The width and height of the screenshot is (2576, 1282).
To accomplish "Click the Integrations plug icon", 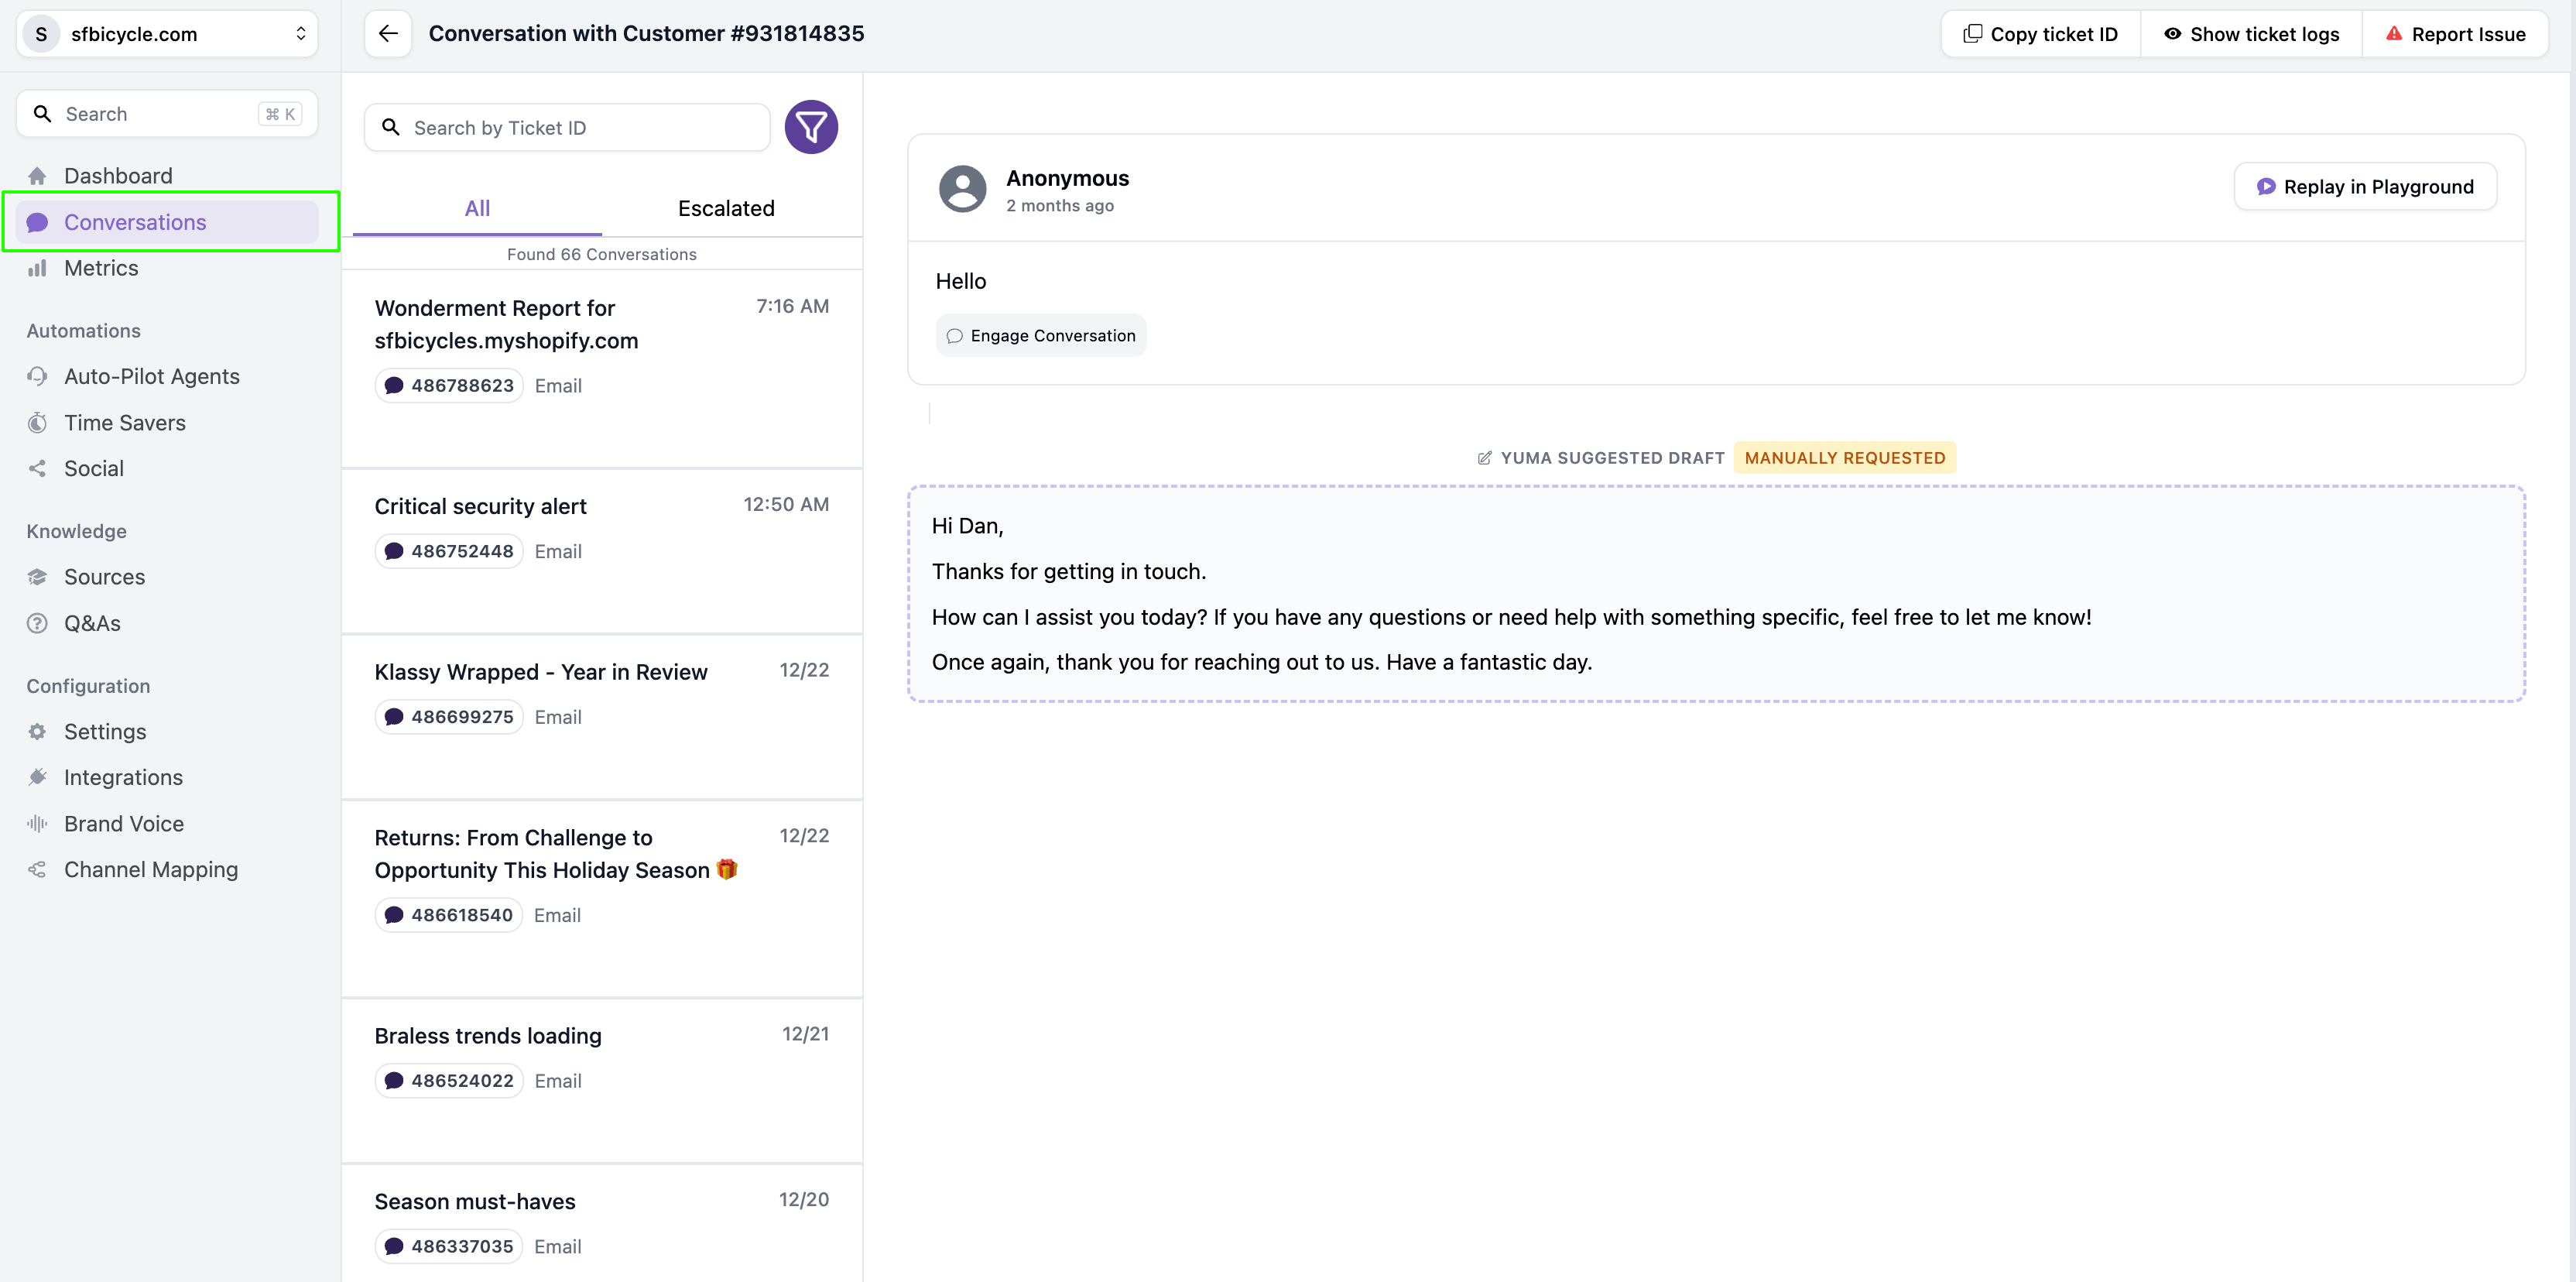I will (x=37, y=777).
